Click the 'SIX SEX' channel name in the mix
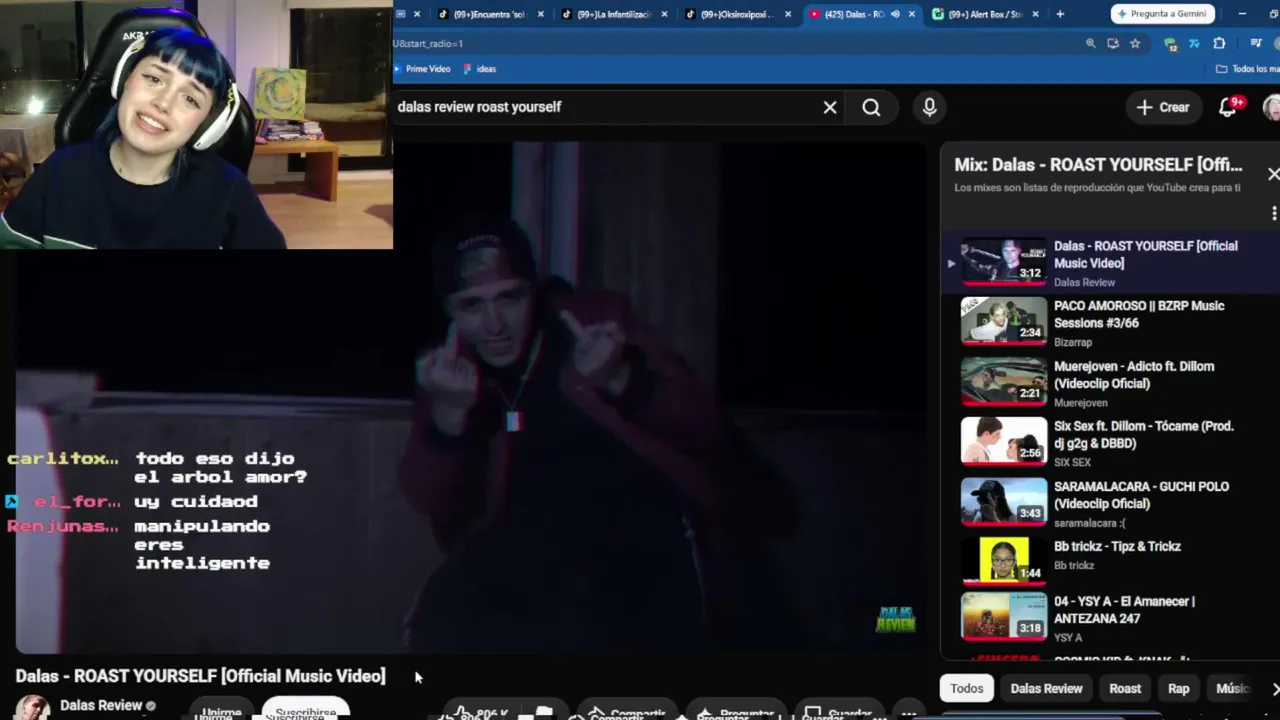Screen dimensions: 1280x720 coord(1072,462)
